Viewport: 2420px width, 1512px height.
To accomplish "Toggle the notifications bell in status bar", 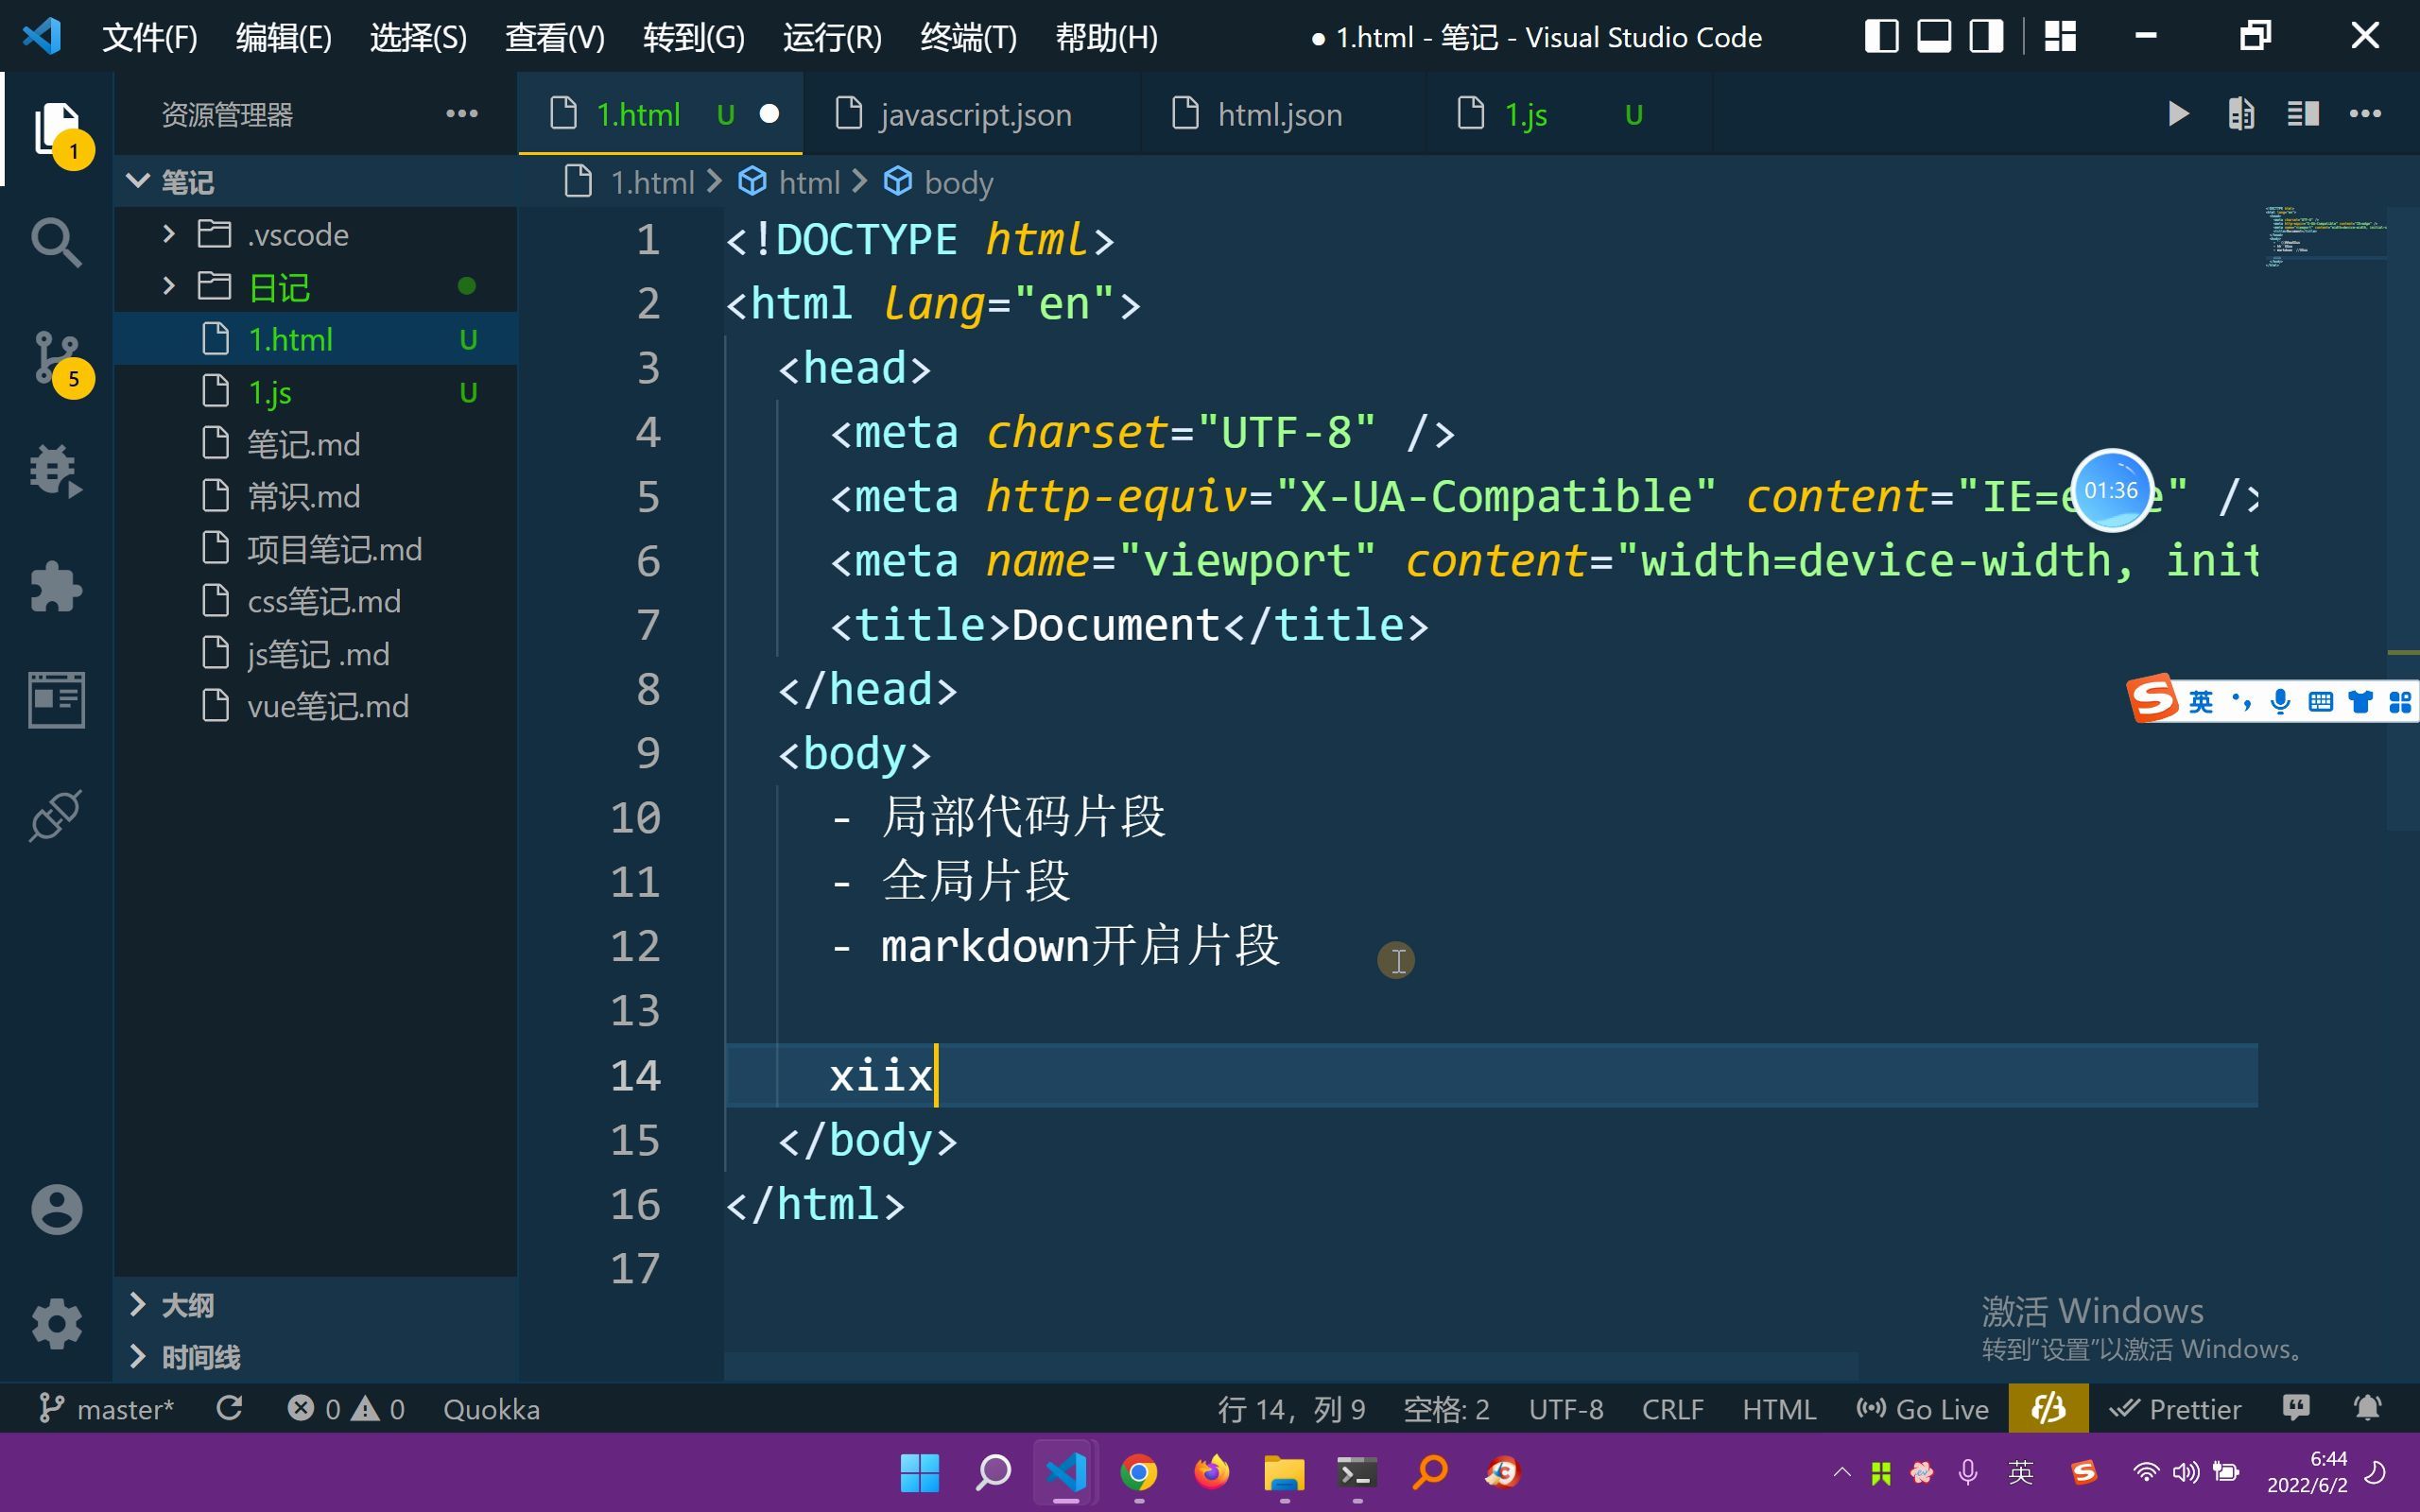I will pos(2368,1408).
